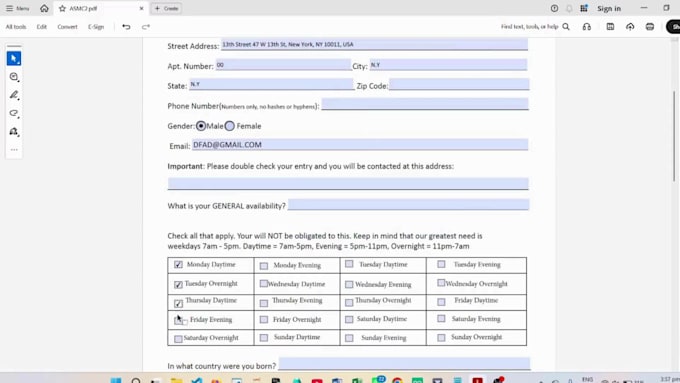This screenshot has height=383, width=680.
Task: Redo the last action
Action: [x=146, y=27]
